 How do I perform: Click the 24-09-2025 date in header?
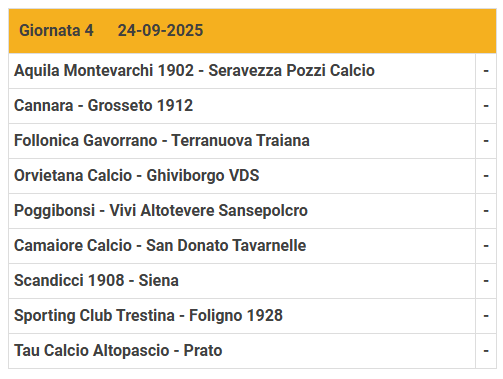pos(160,30)
